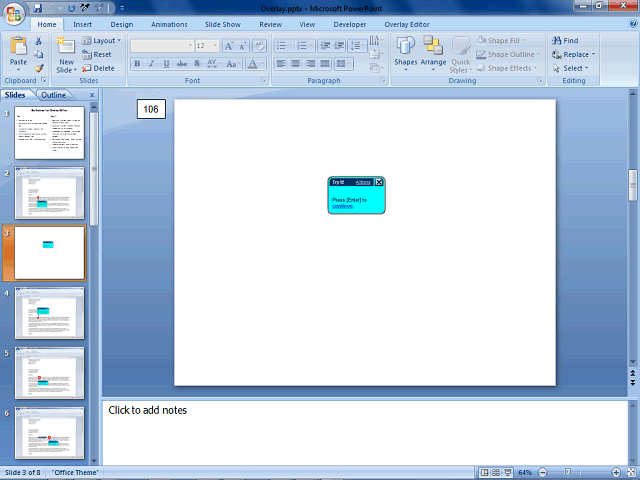
Task: Close the Try It overlay box
Action: (379, 182)
